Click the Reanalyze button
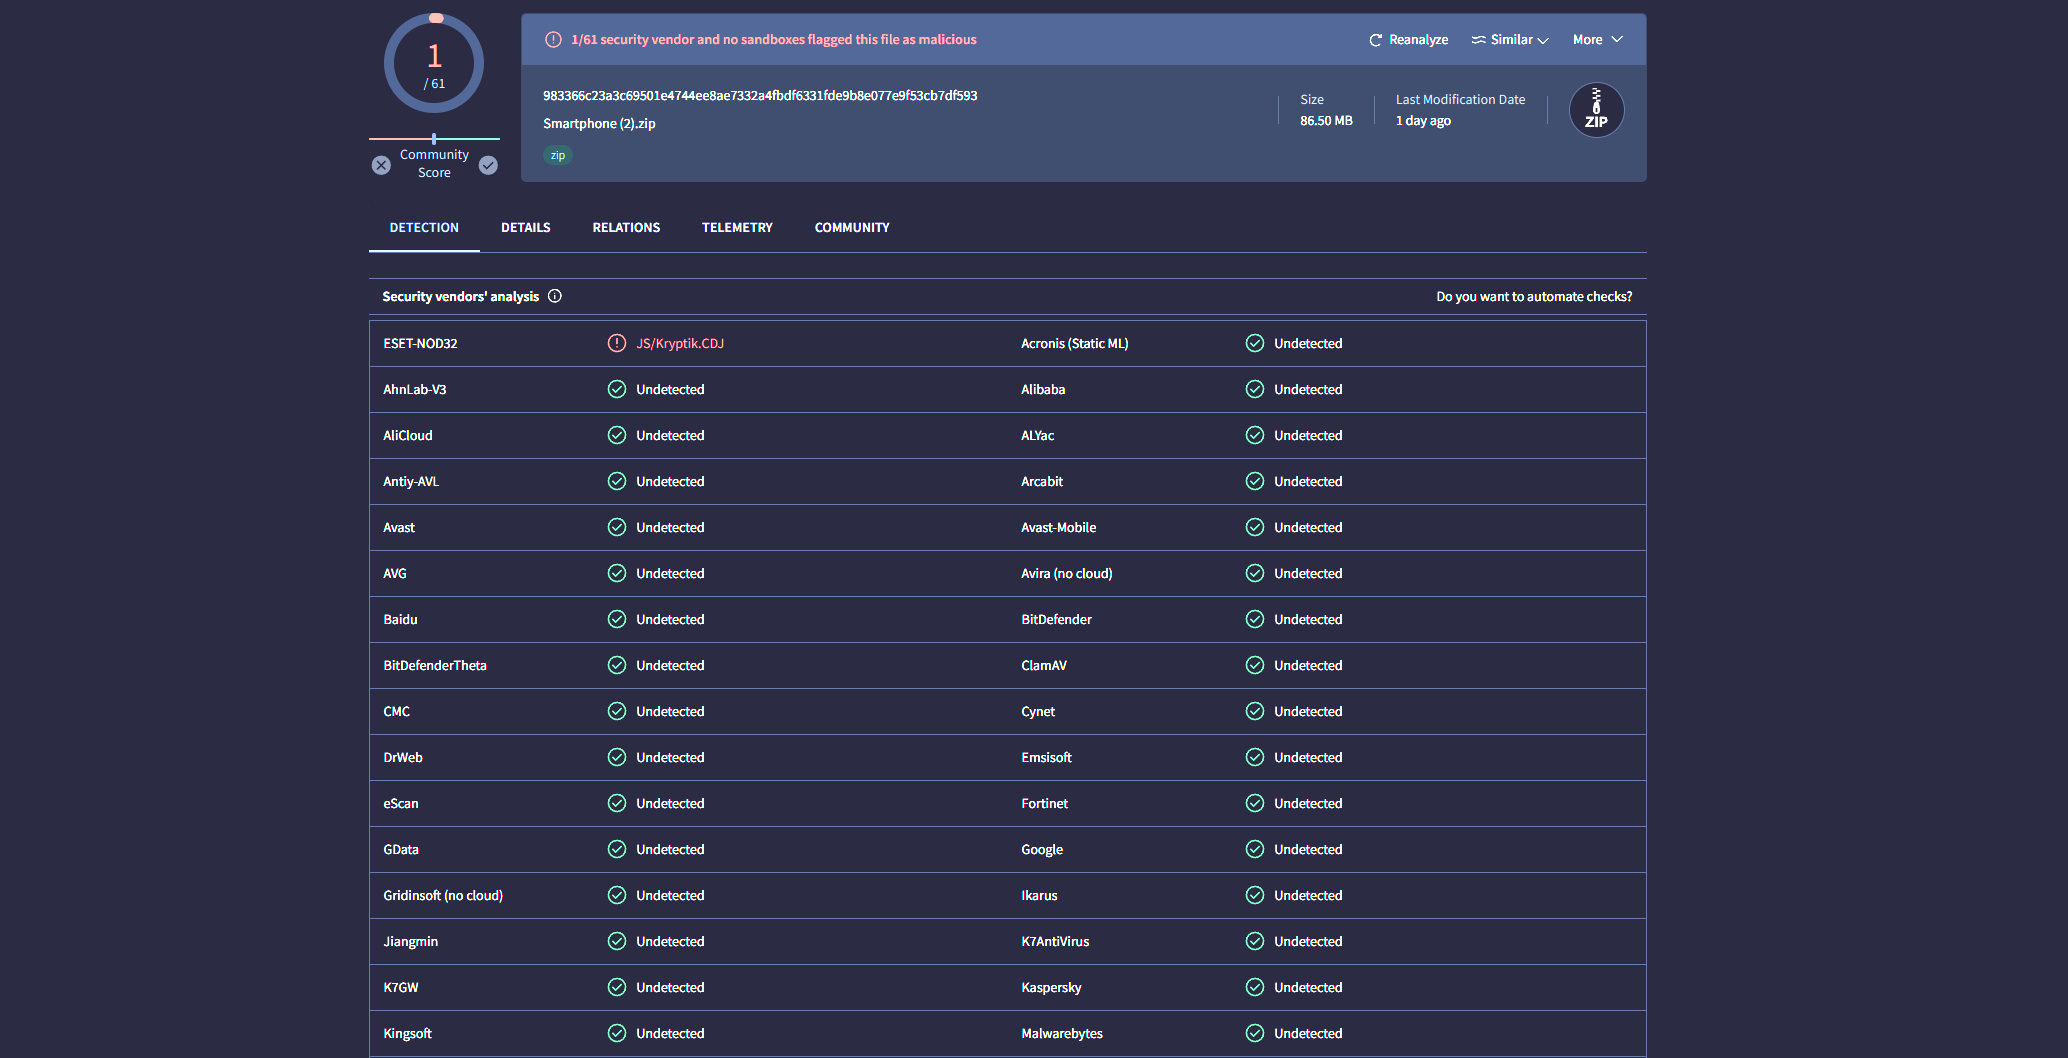This screenshot has width=2068, height=1058. pos(1408,40)
